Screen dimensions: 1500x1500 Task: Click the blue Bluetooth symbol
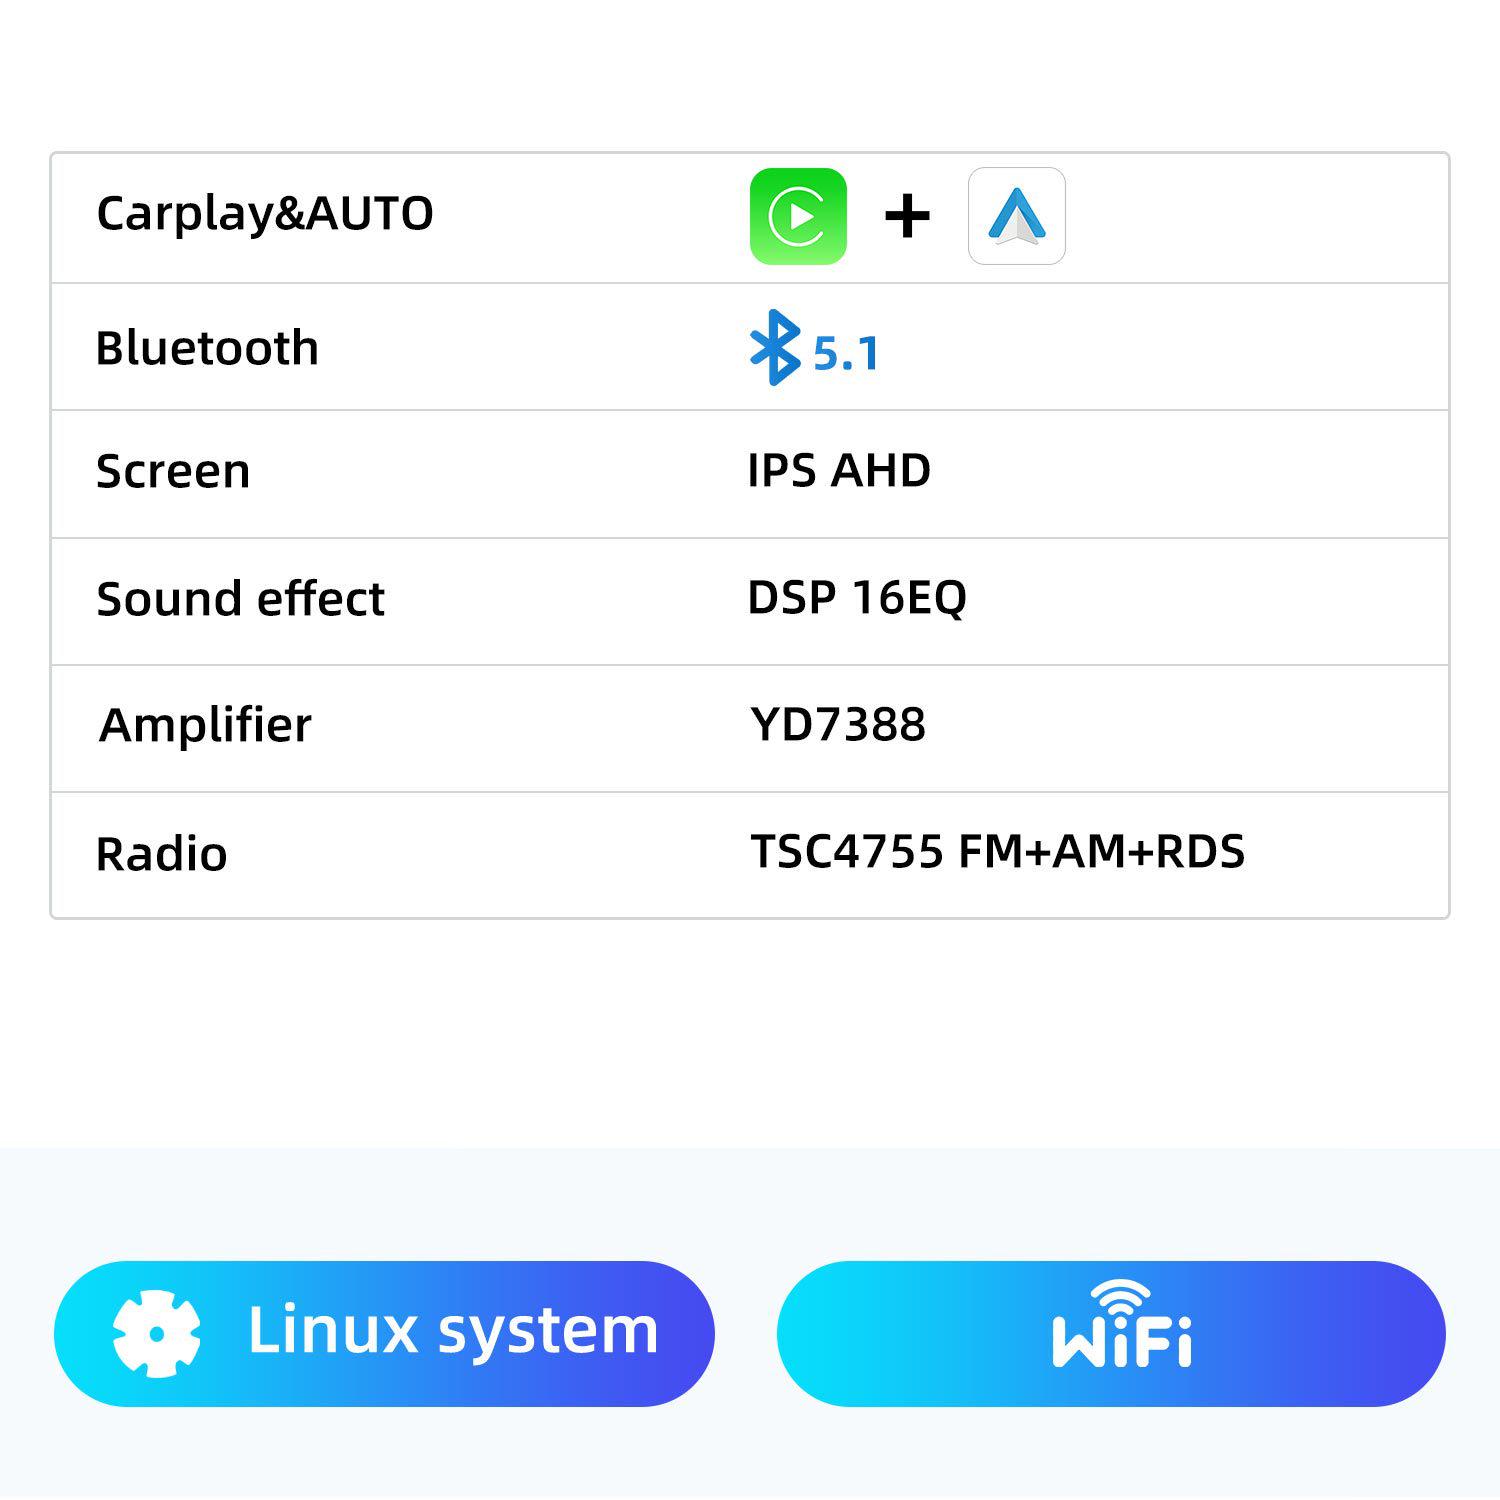point(775,348)
